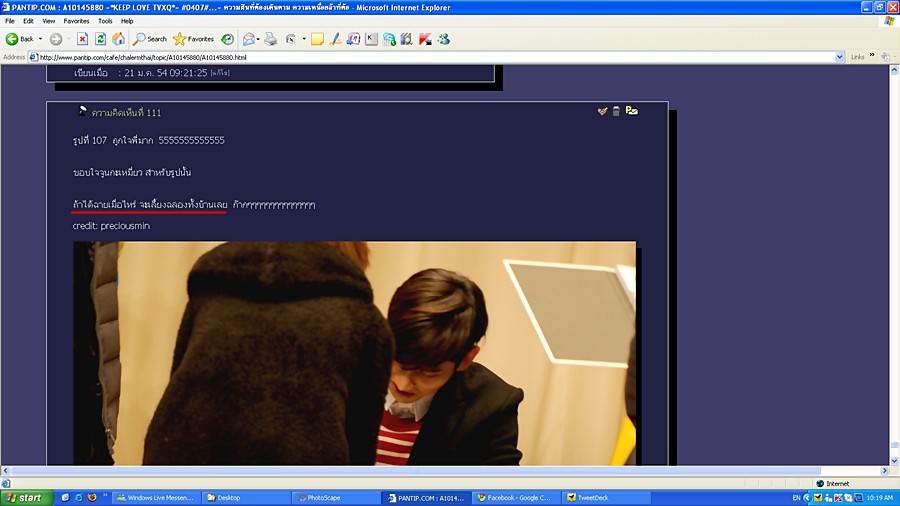This screenshot has width=900, height=506.
Task: Open the Favorites pane
Action: click(193, 39)
